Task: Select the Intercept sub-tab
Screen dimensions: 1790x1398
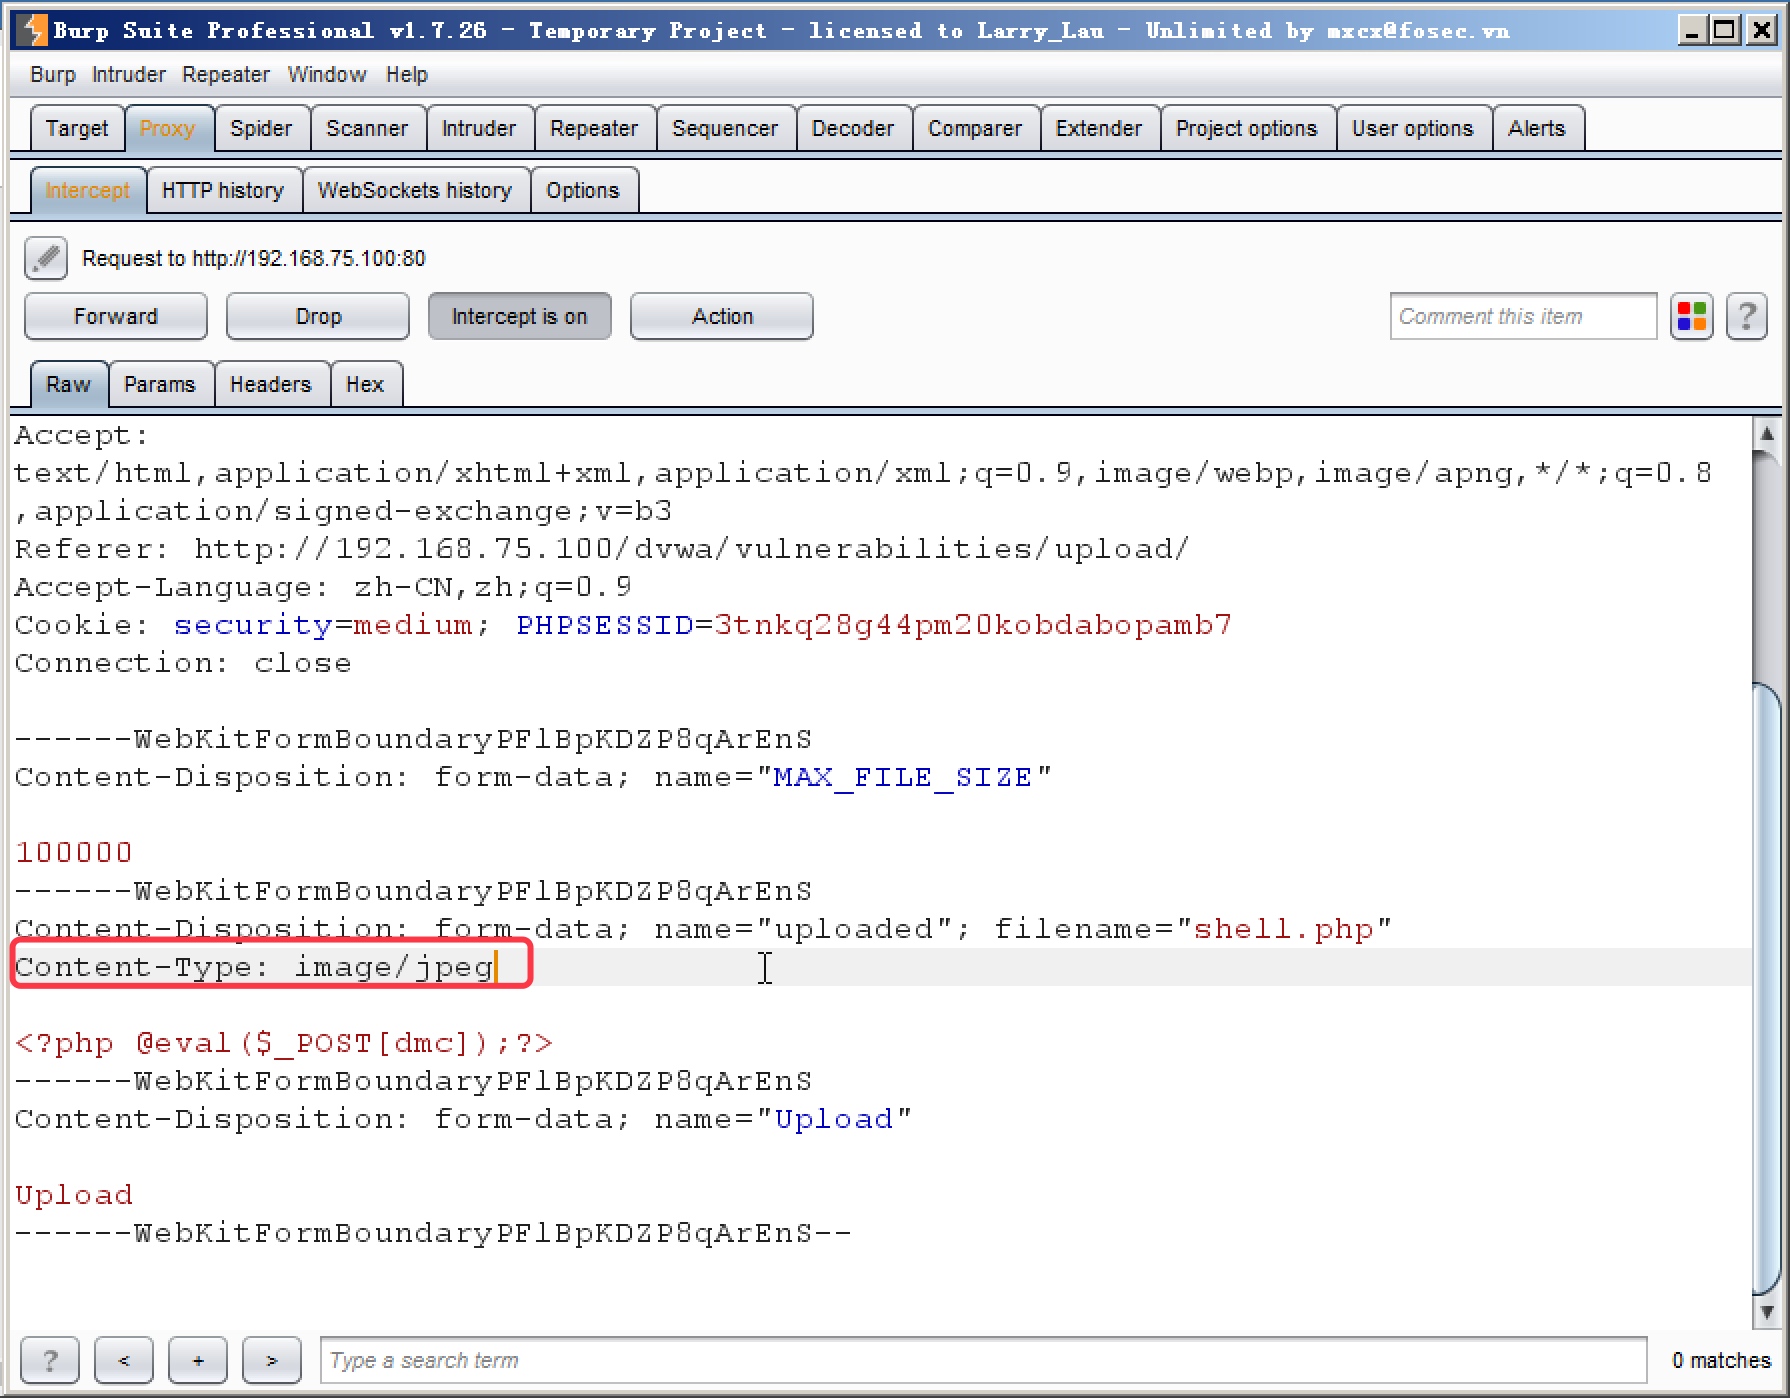Action: tap(88, 191)
